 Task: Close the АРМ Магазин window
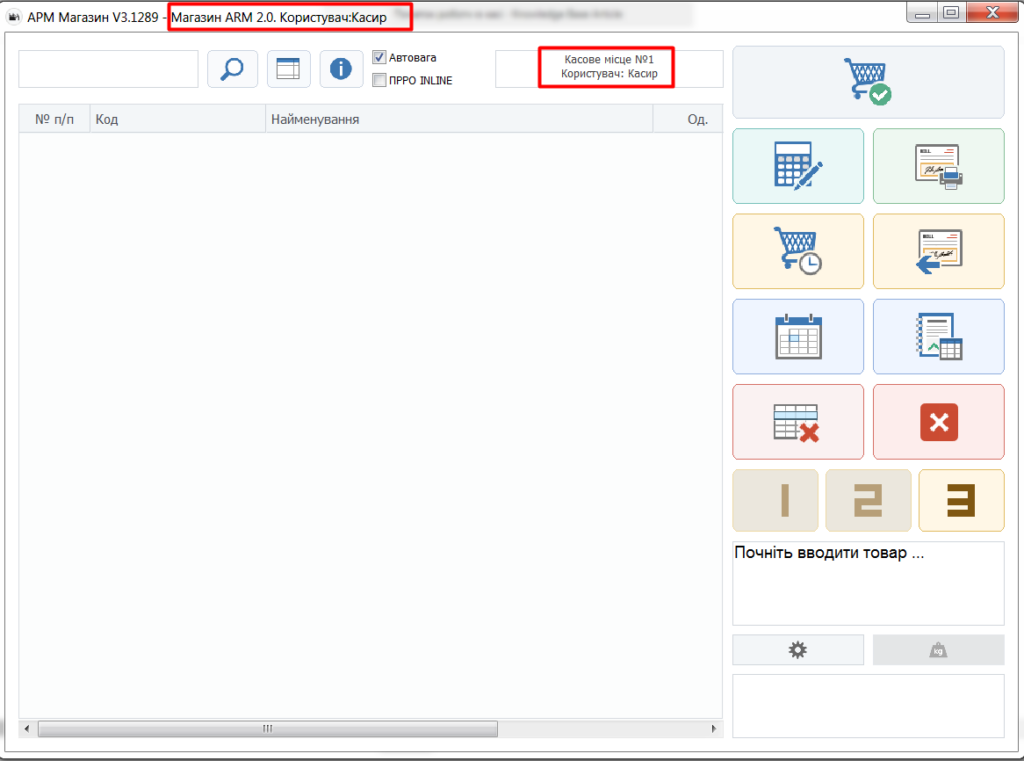point(992,13)
